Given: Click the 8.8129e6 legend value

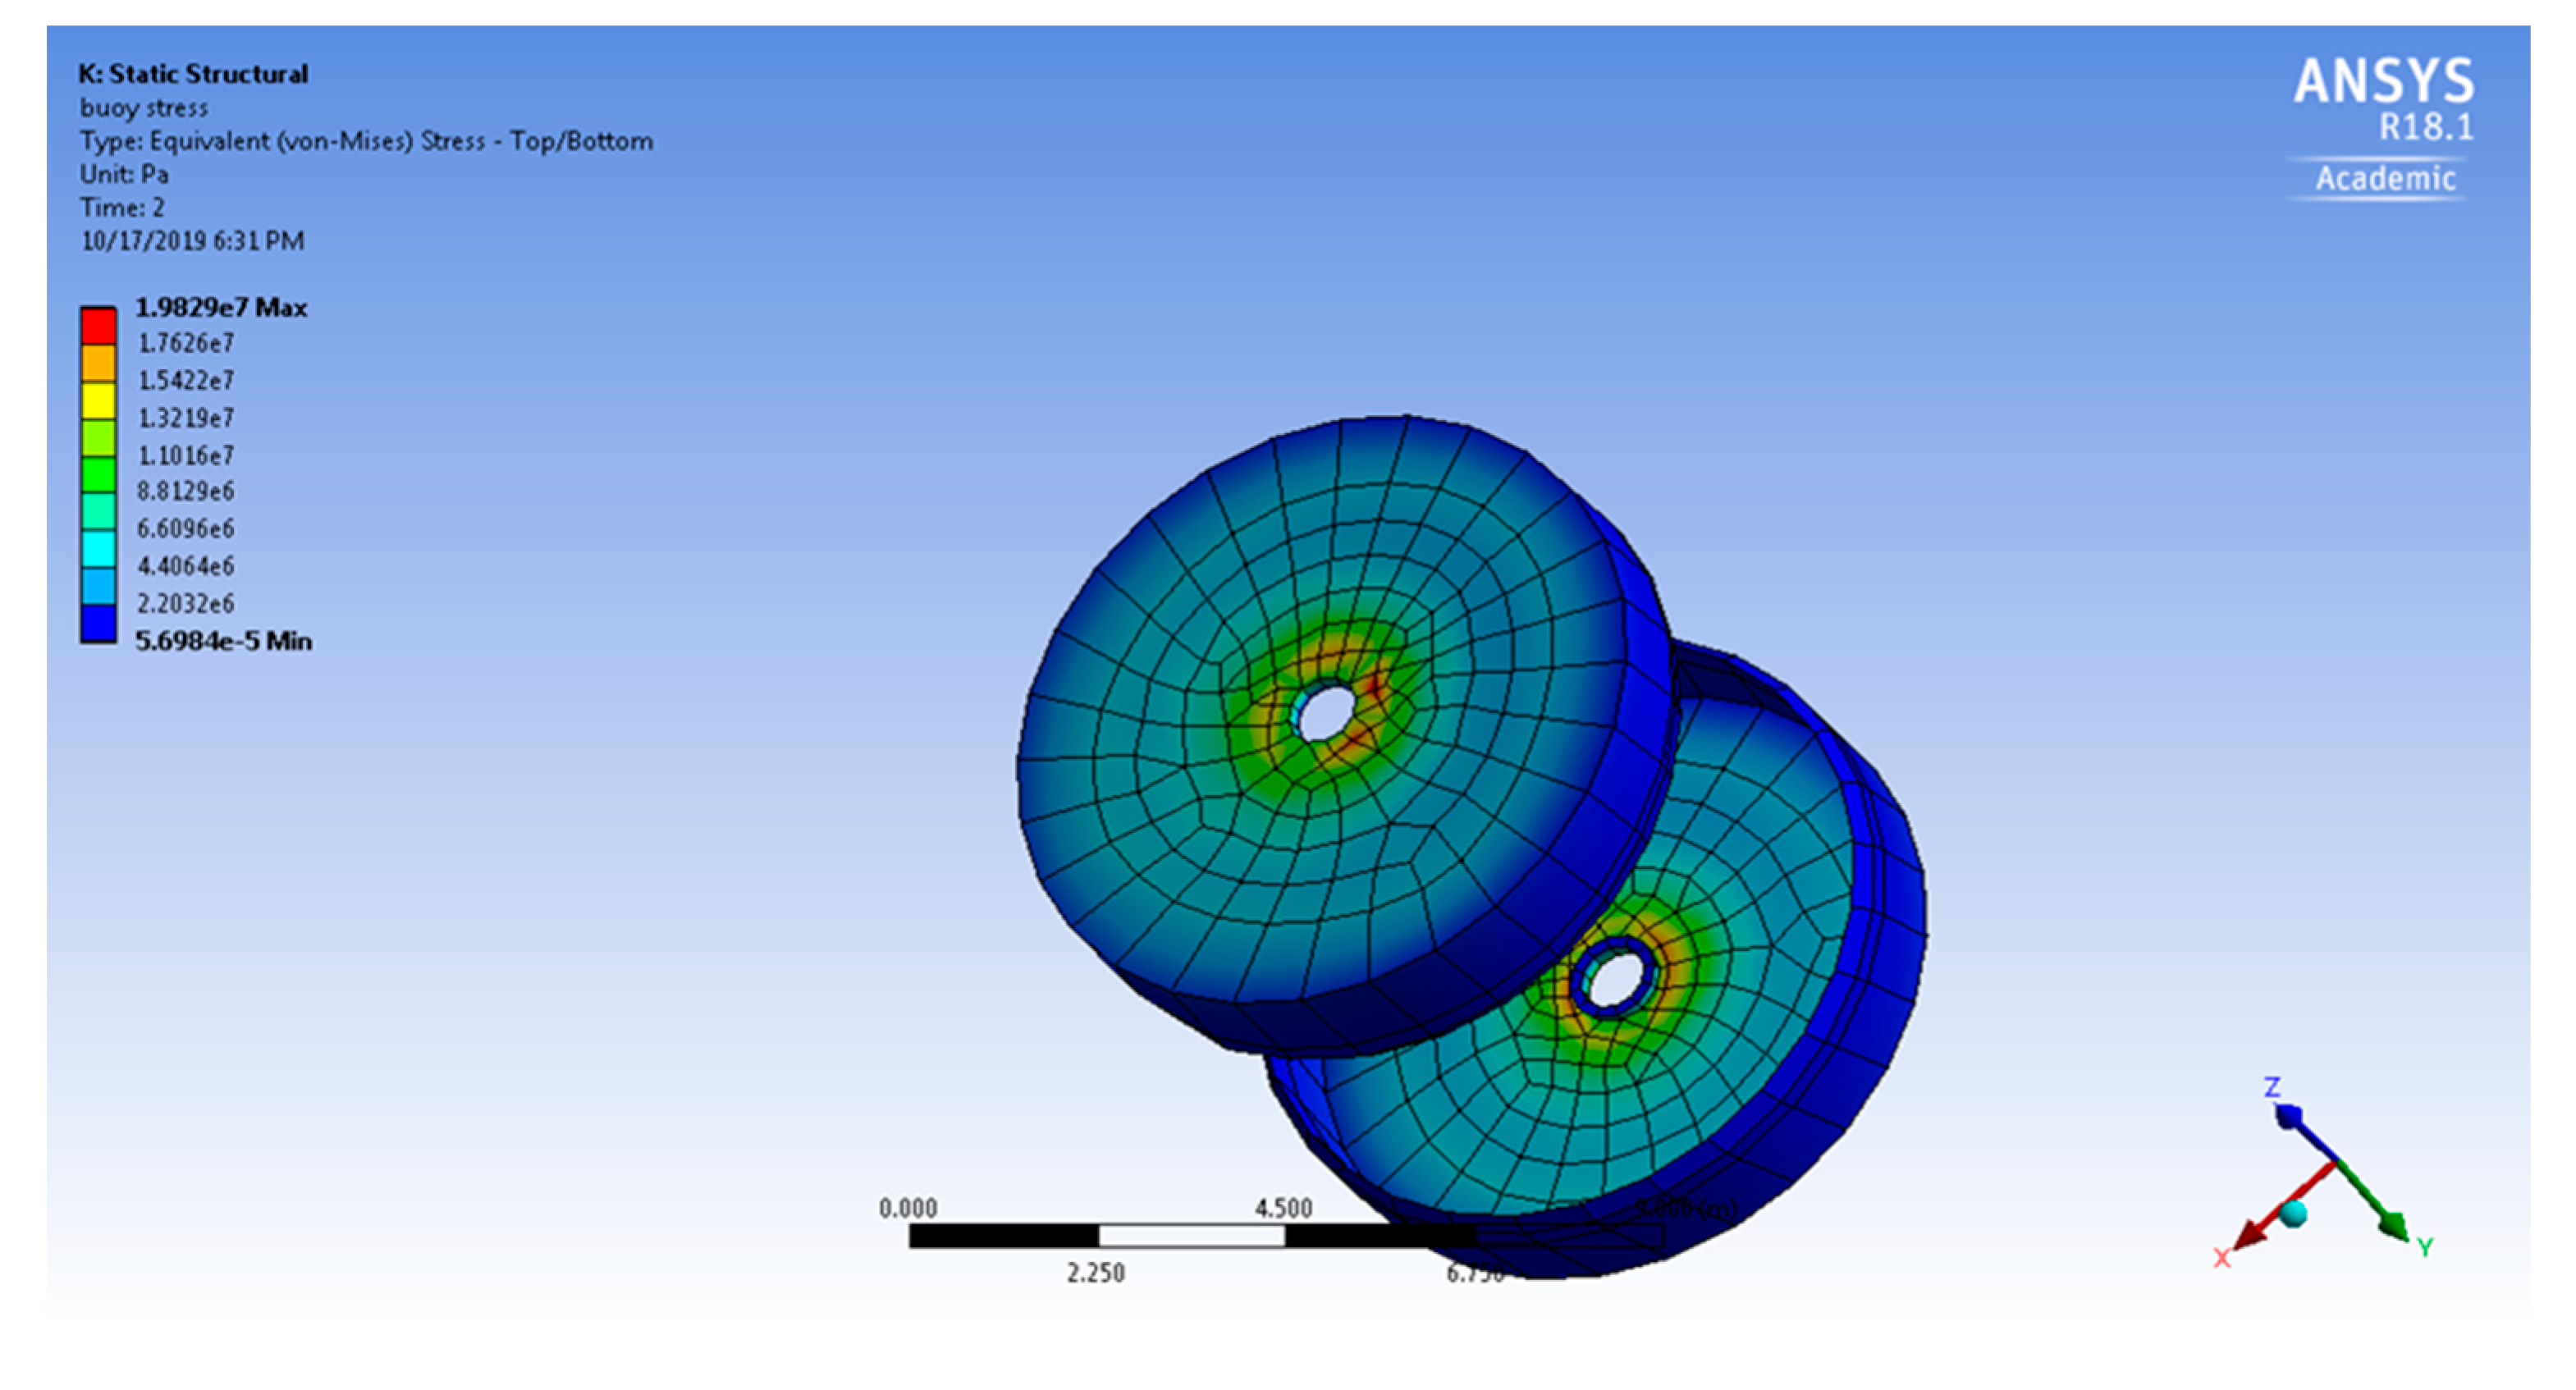Looking at the screenshot, I should [186, 491].
